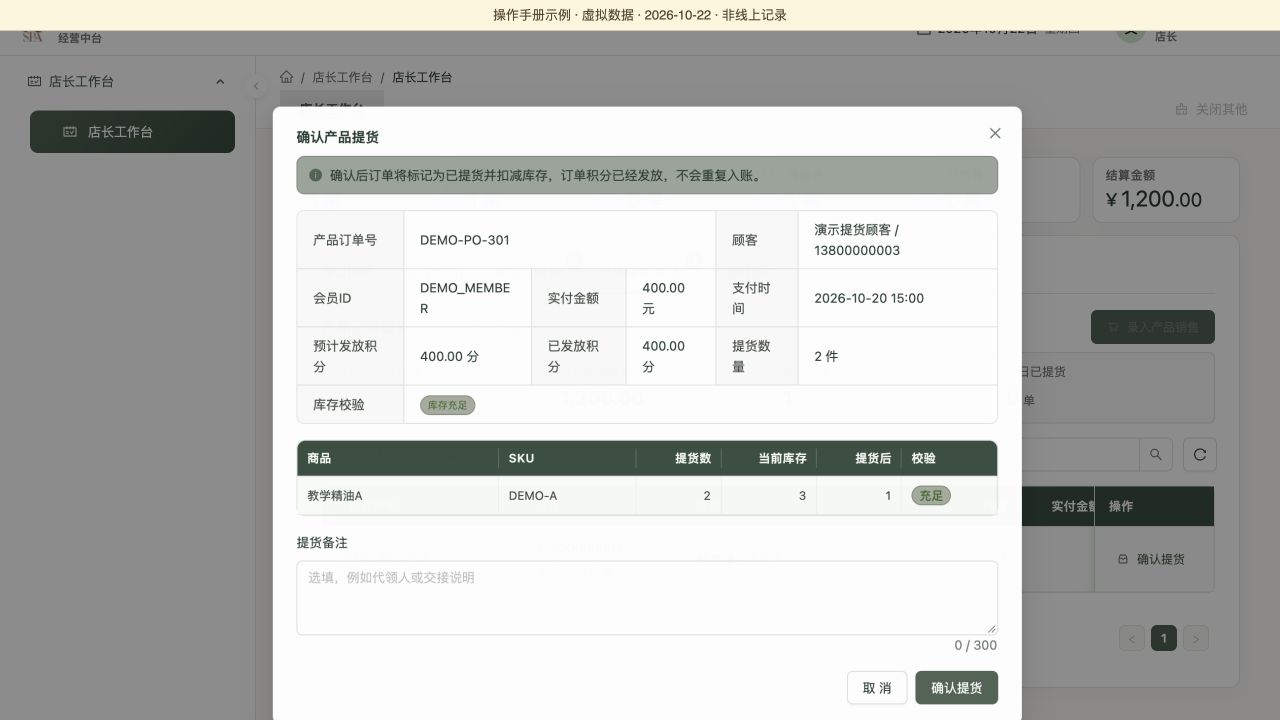This screenshot has width=1280, height=720.
Task: Click the 充足 tag in the 教学精油A row
Action: tap(931, 496)
